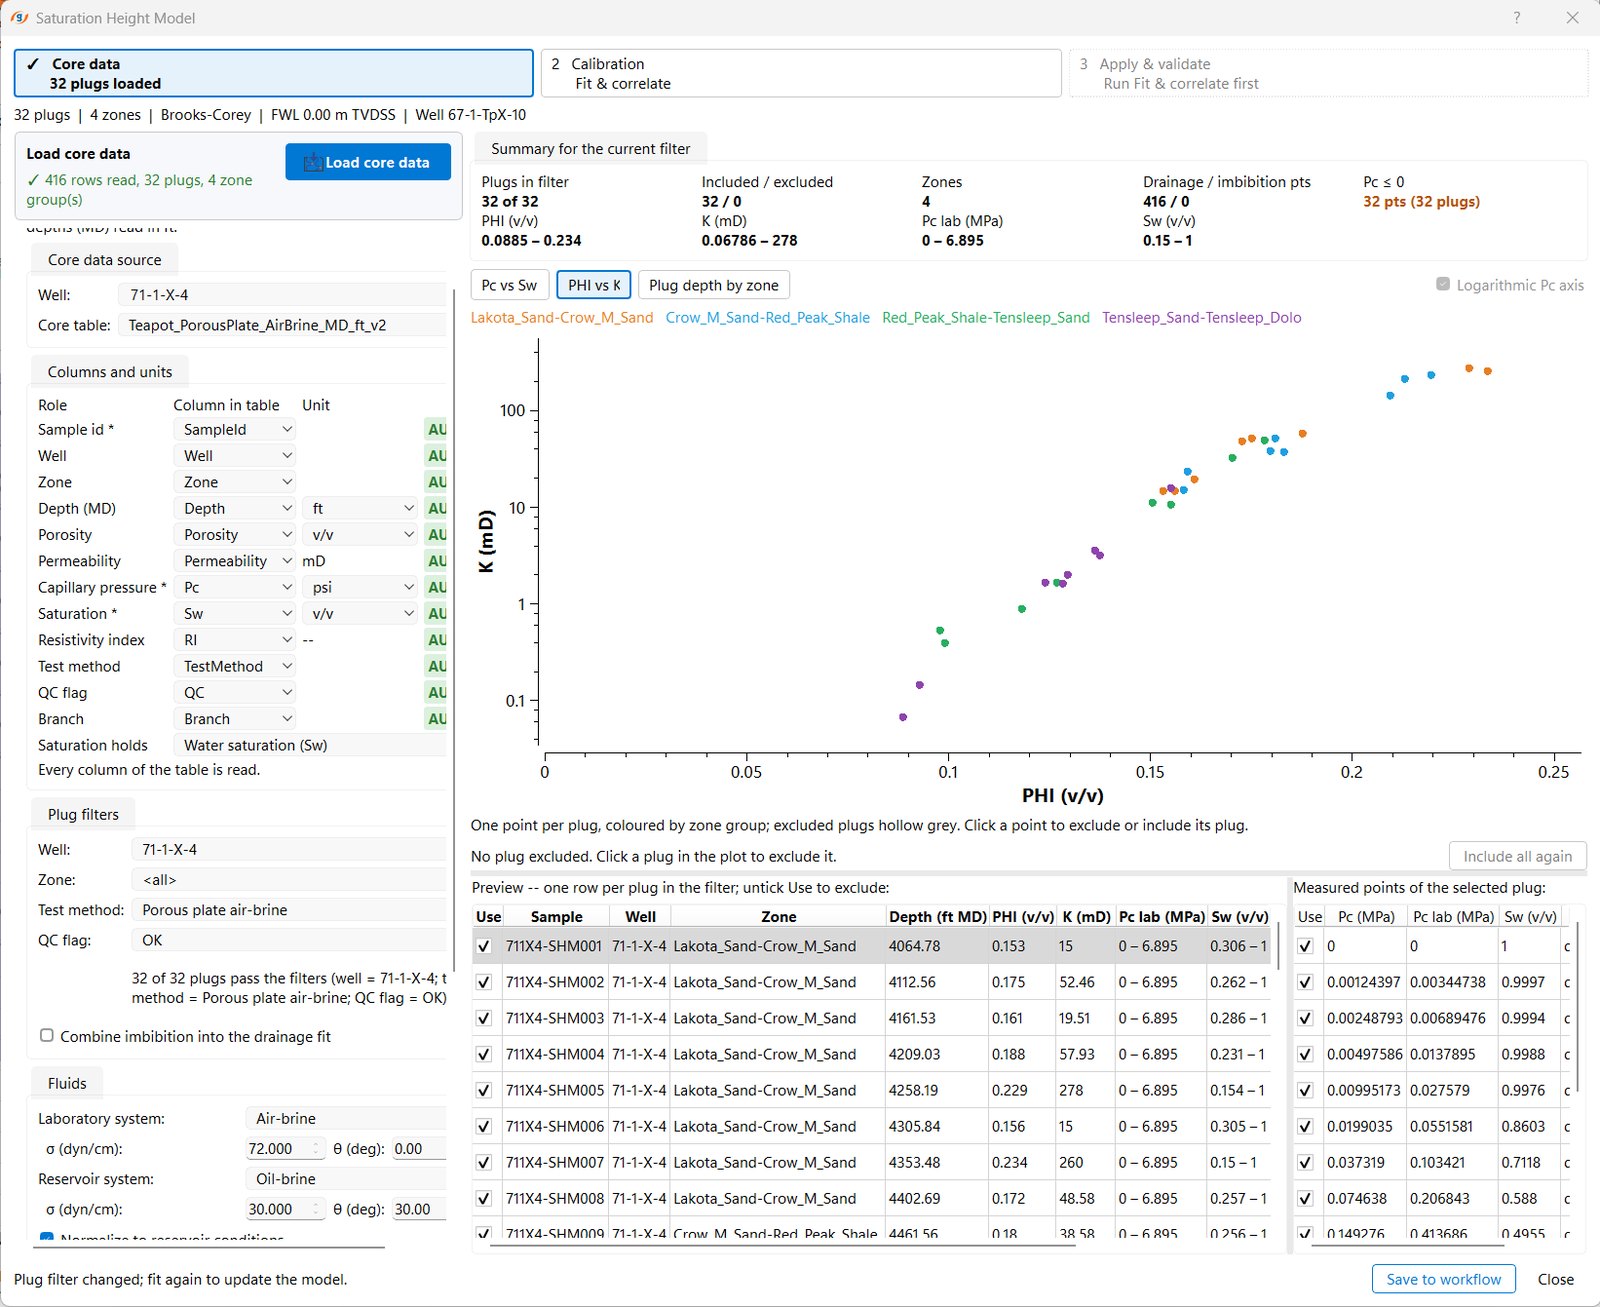Click Save to workflow button
This screenshot has height=1307, width=1600.
[x=1444, y=1279]
